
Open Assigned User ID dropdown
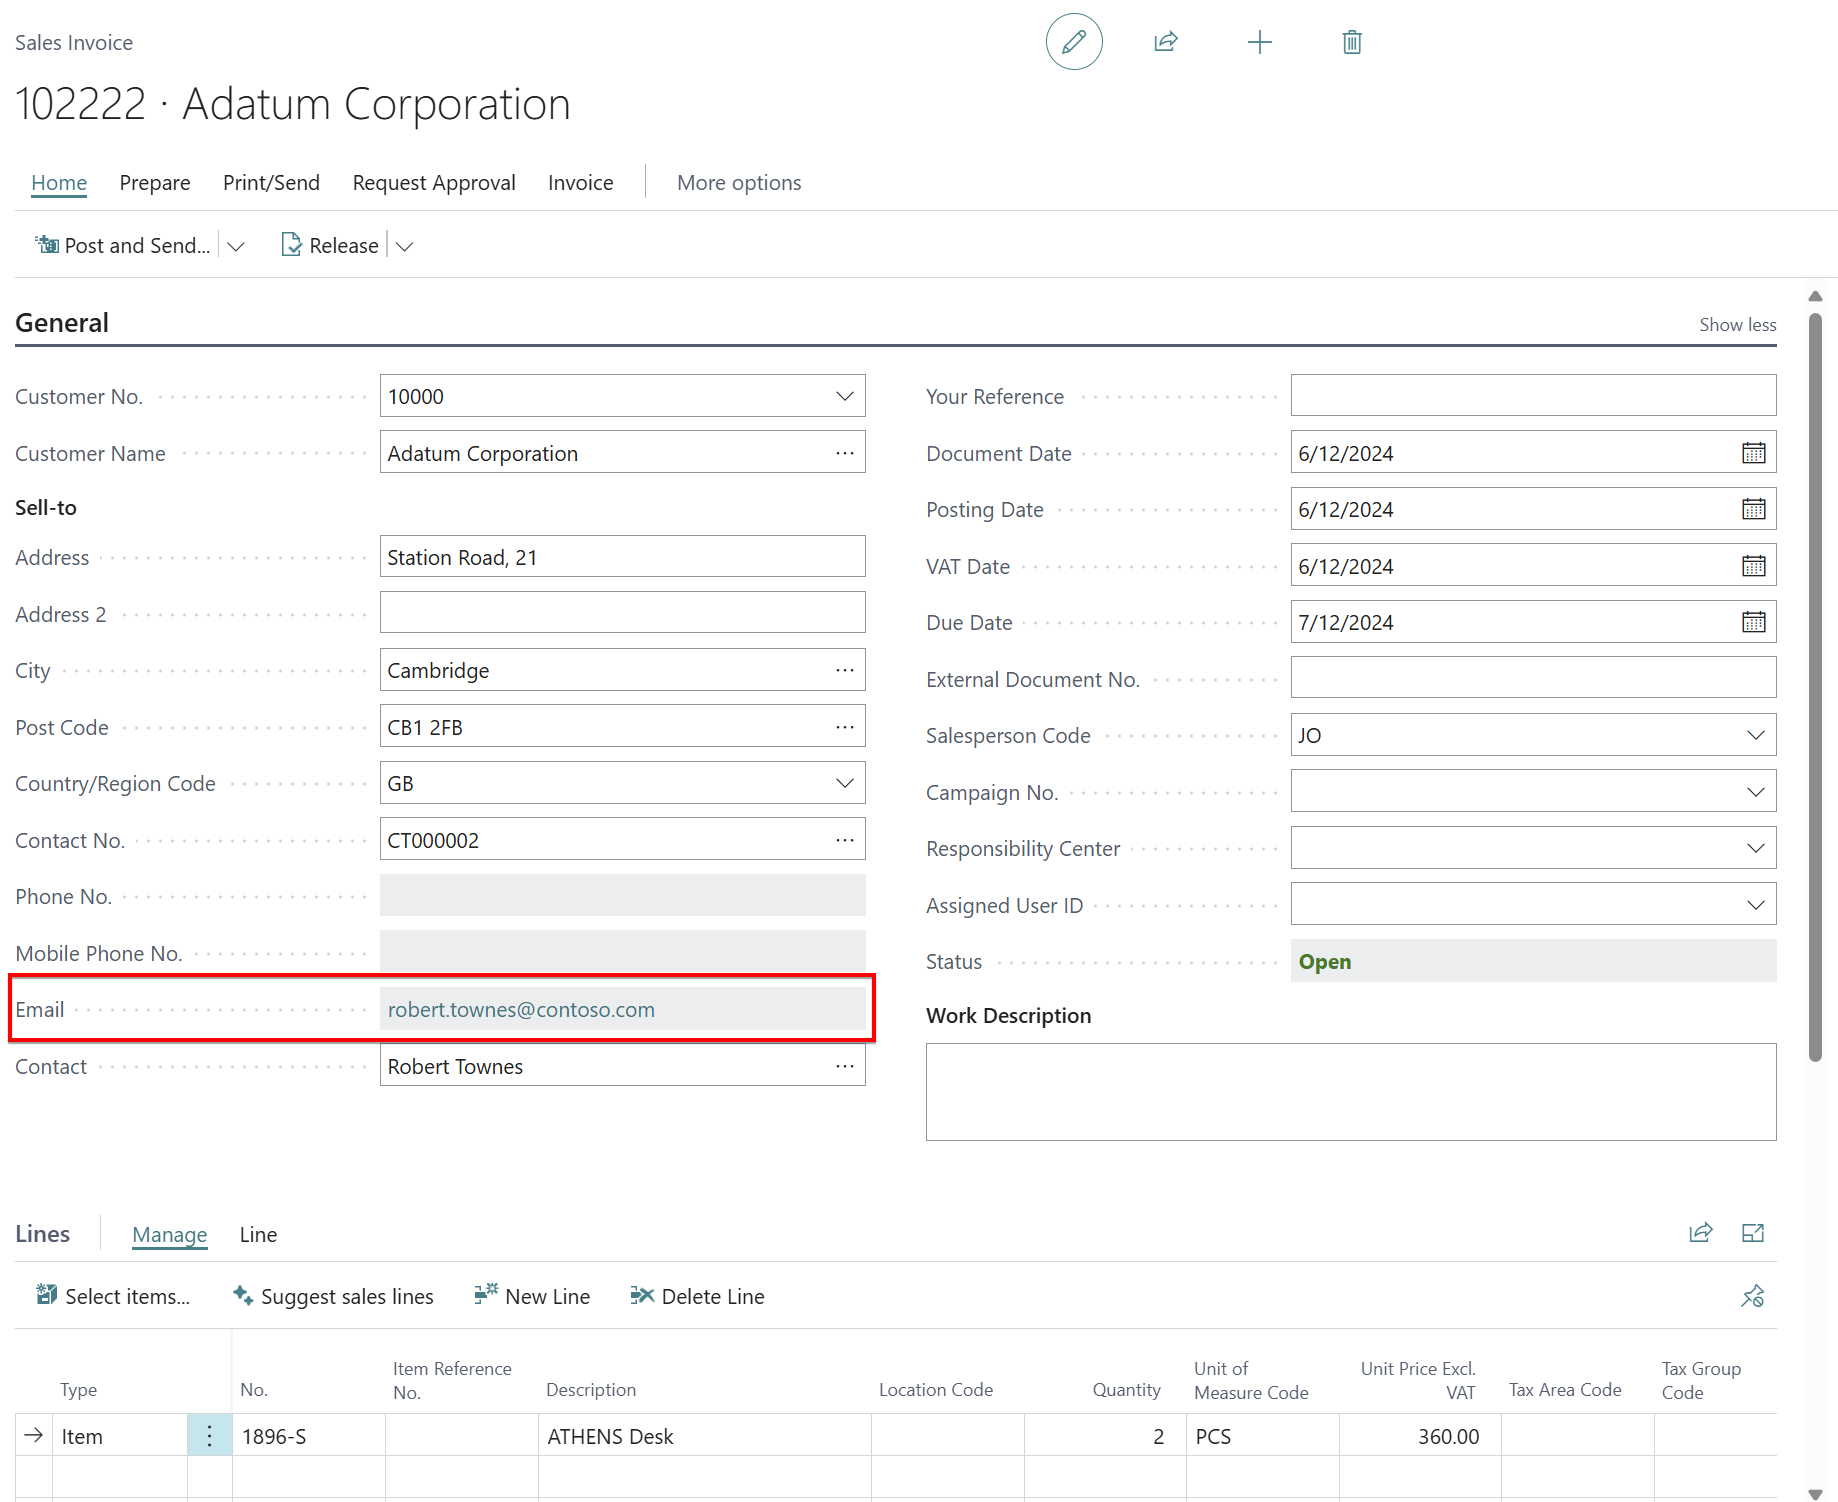pos(1755,905)
